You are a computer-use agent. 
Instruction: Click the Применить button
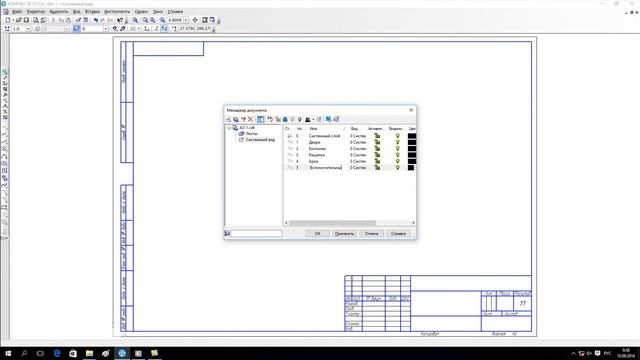click(x=344, y=233)
